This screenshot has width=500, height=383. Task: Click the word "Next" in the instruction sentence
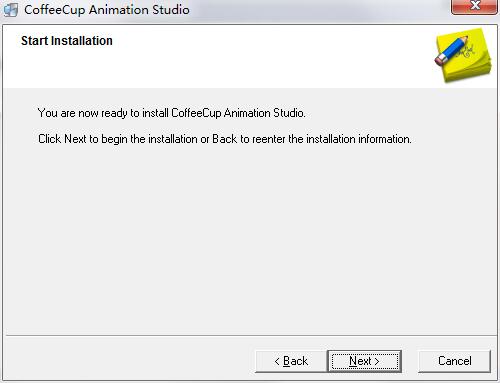coord(75,139)
